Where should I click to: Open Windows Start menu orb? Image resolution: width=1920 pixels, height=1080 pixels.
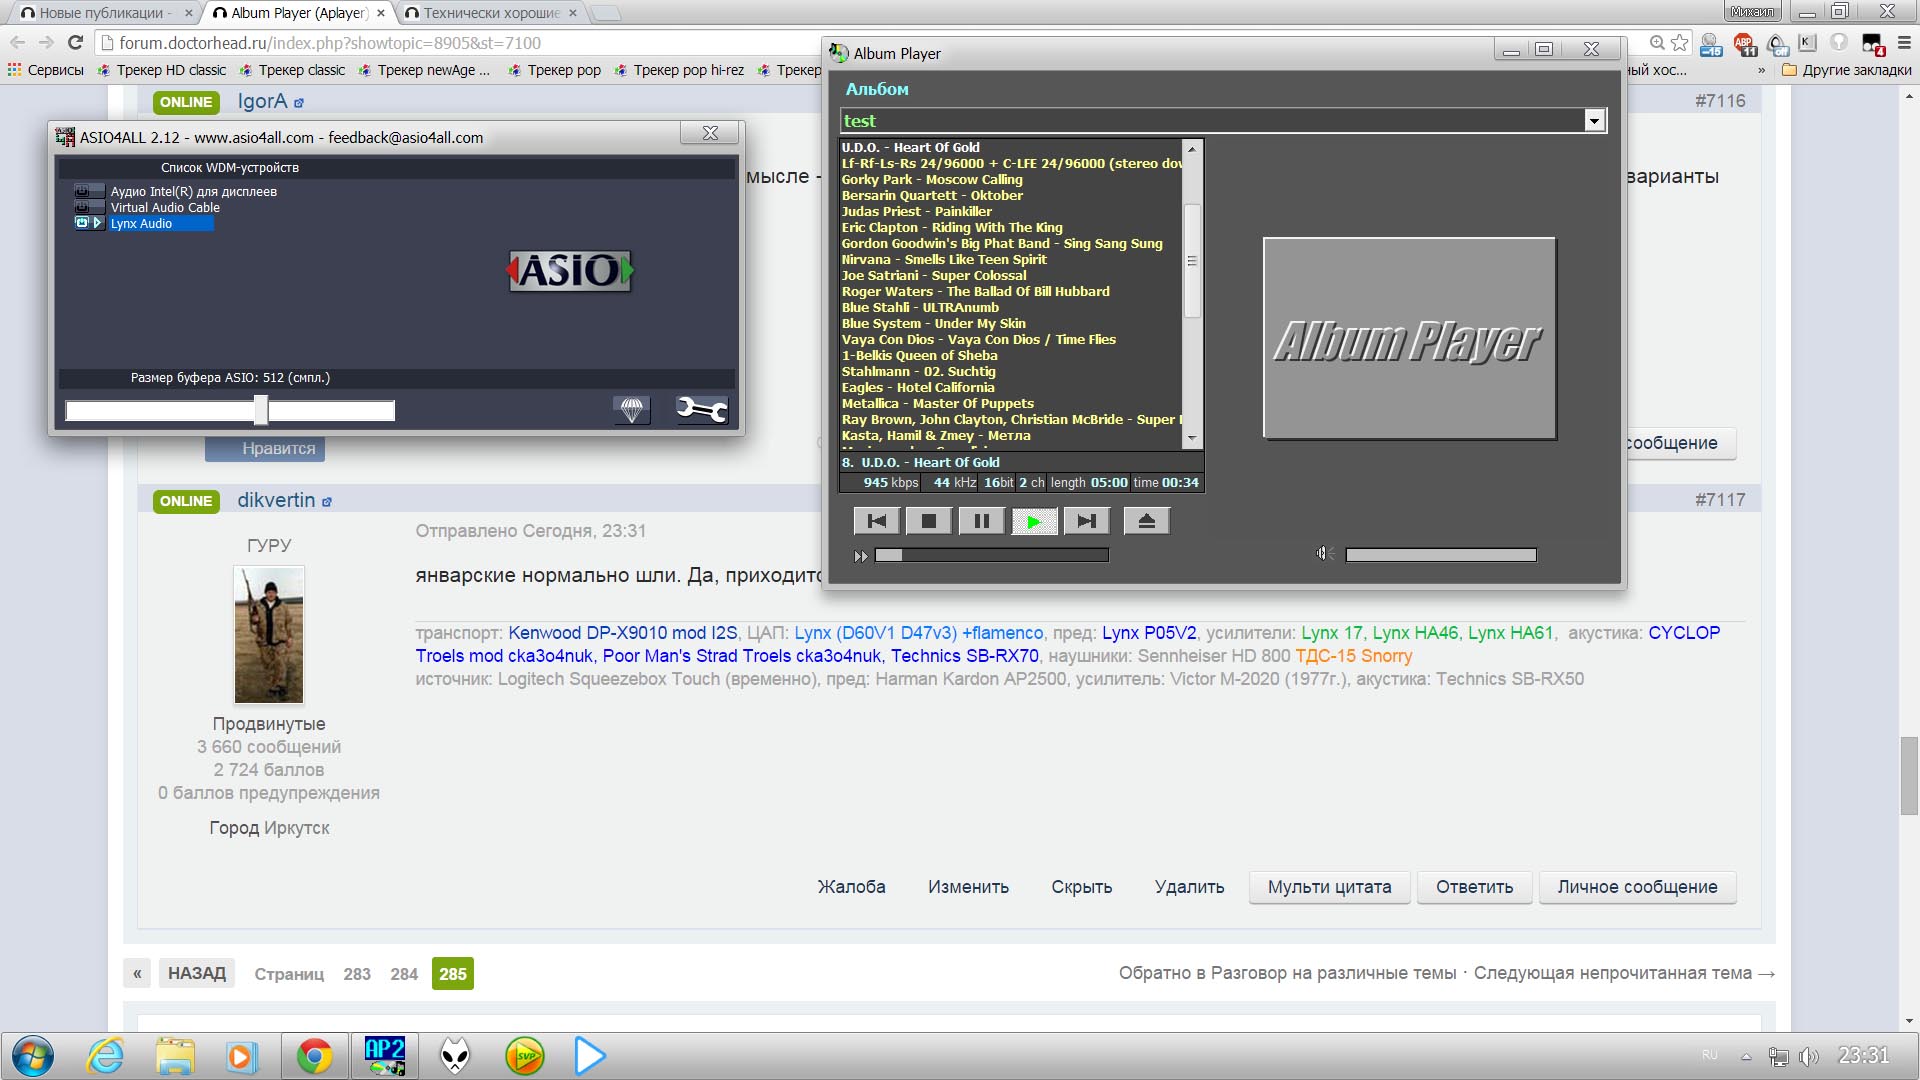click(x=33, y=1056)
